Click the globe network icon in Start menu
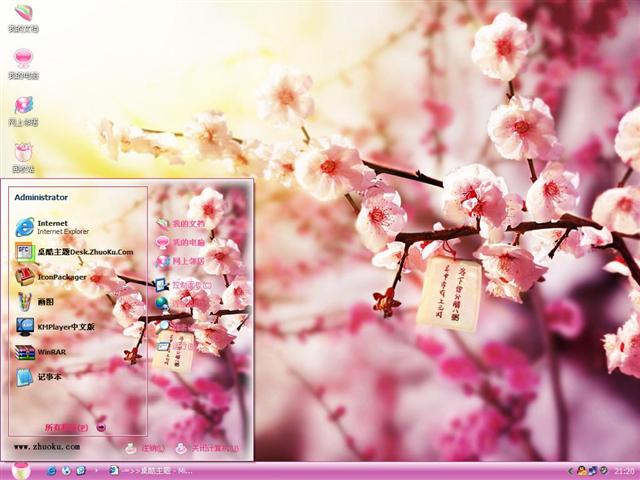 [162, 303]
